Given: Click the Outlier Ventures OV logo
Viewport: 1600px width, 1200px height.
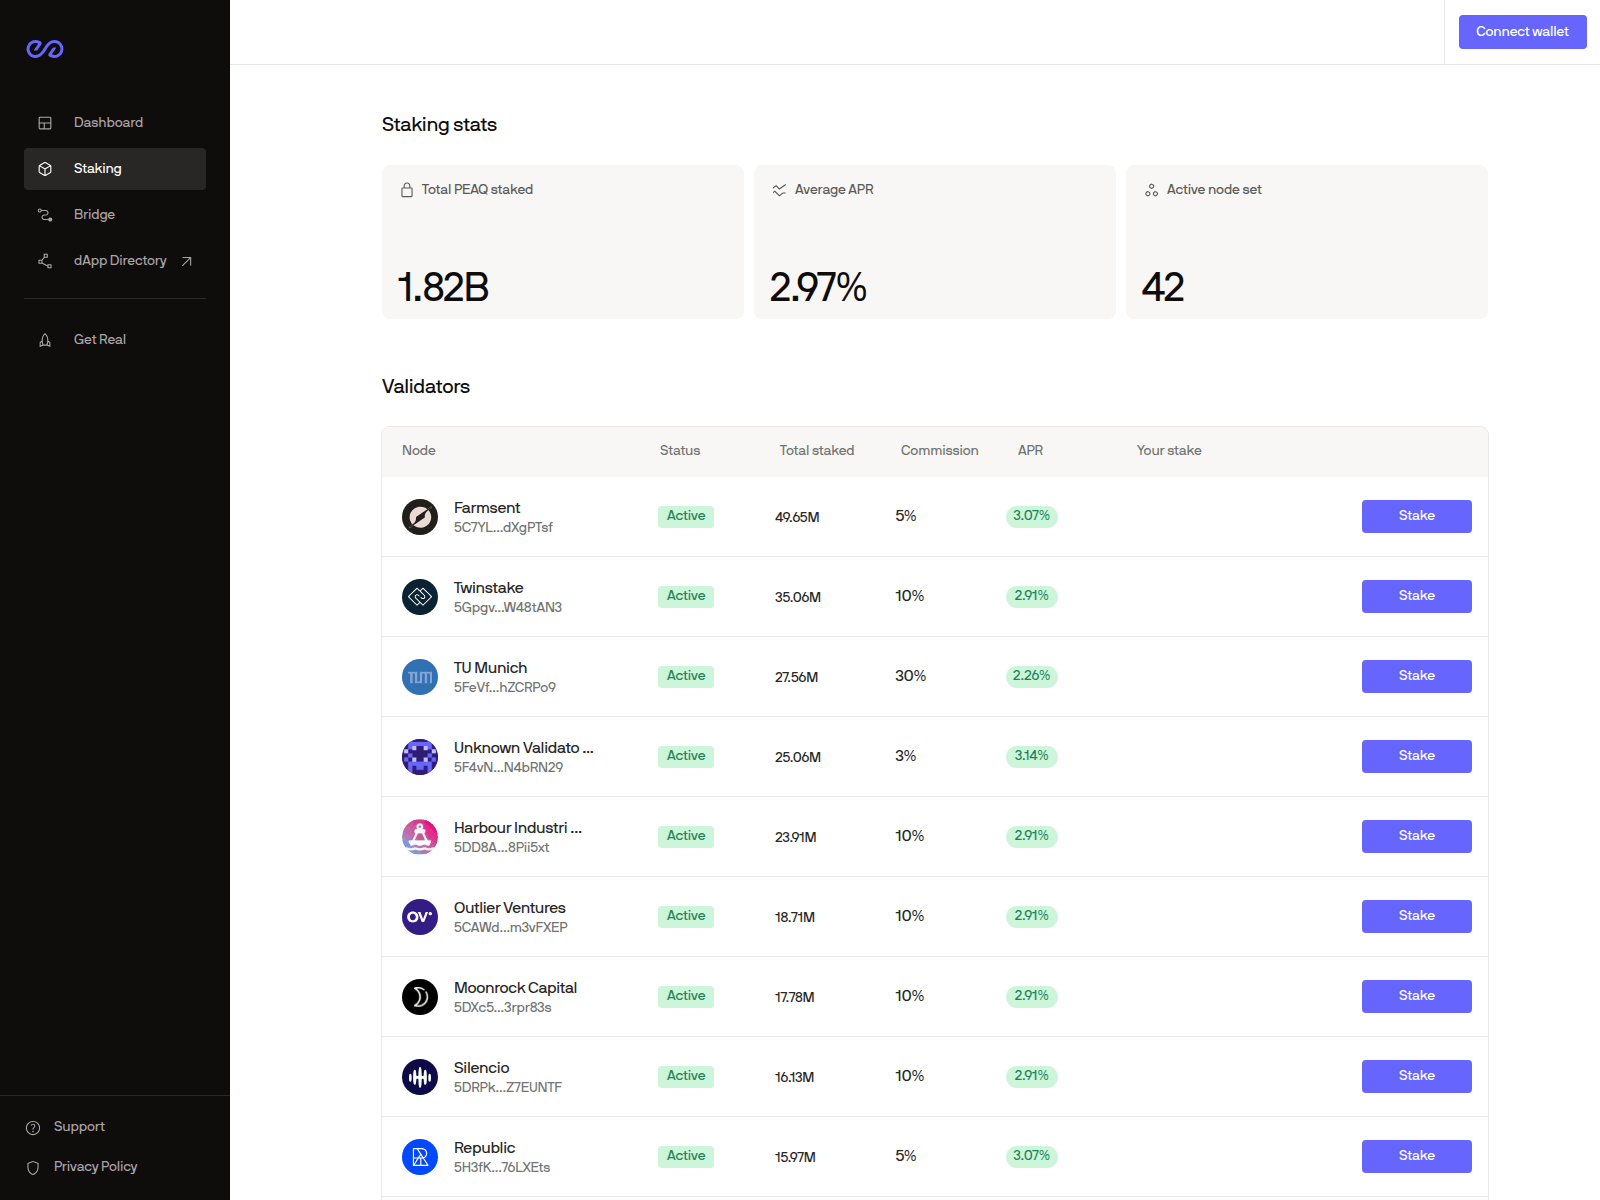Looking at the screenshot, I should point(420,917).
